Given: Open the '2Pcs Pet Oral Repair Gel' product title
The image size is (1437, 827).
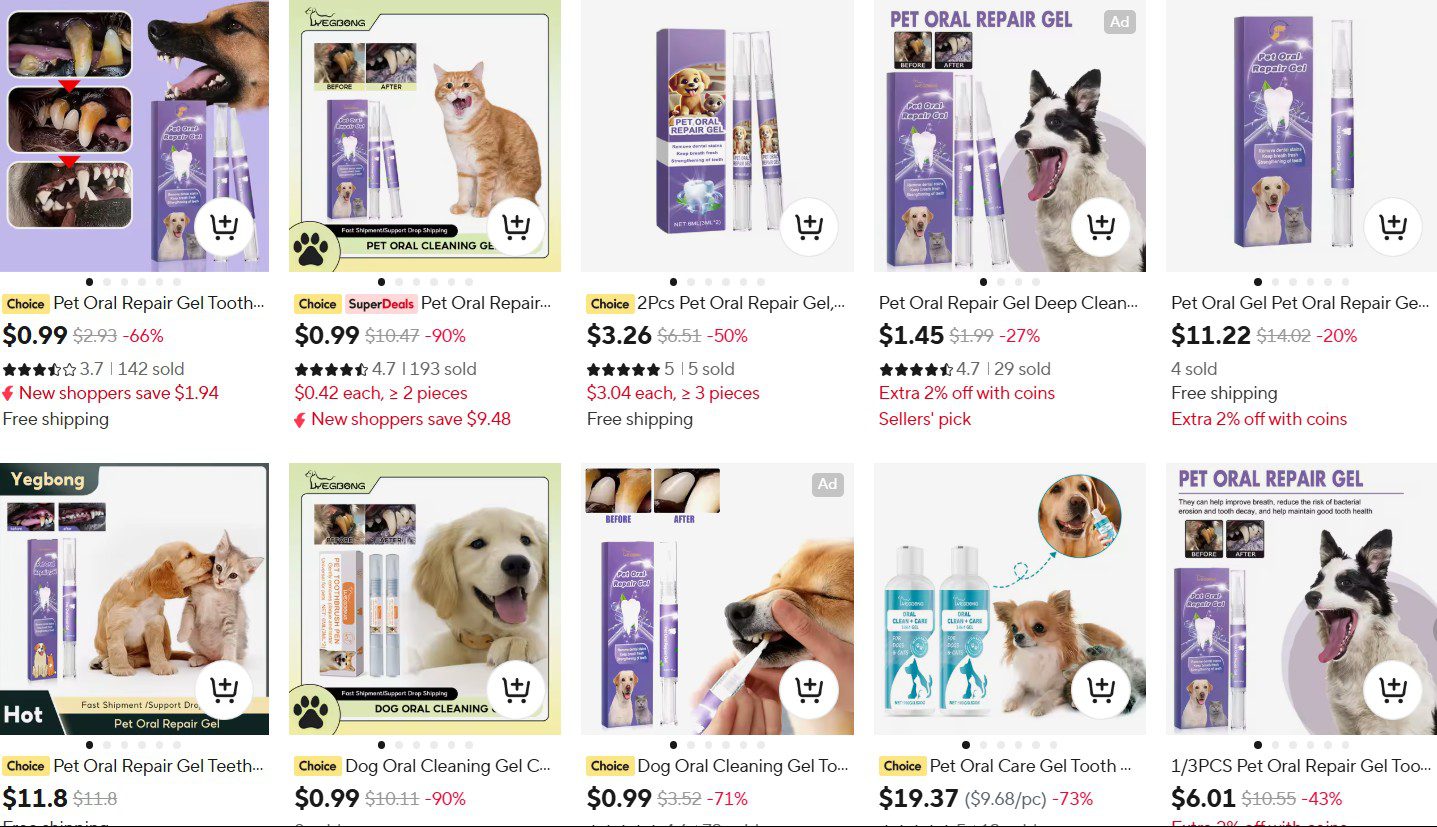Looking at the screenshot, I should pos(742,303).
